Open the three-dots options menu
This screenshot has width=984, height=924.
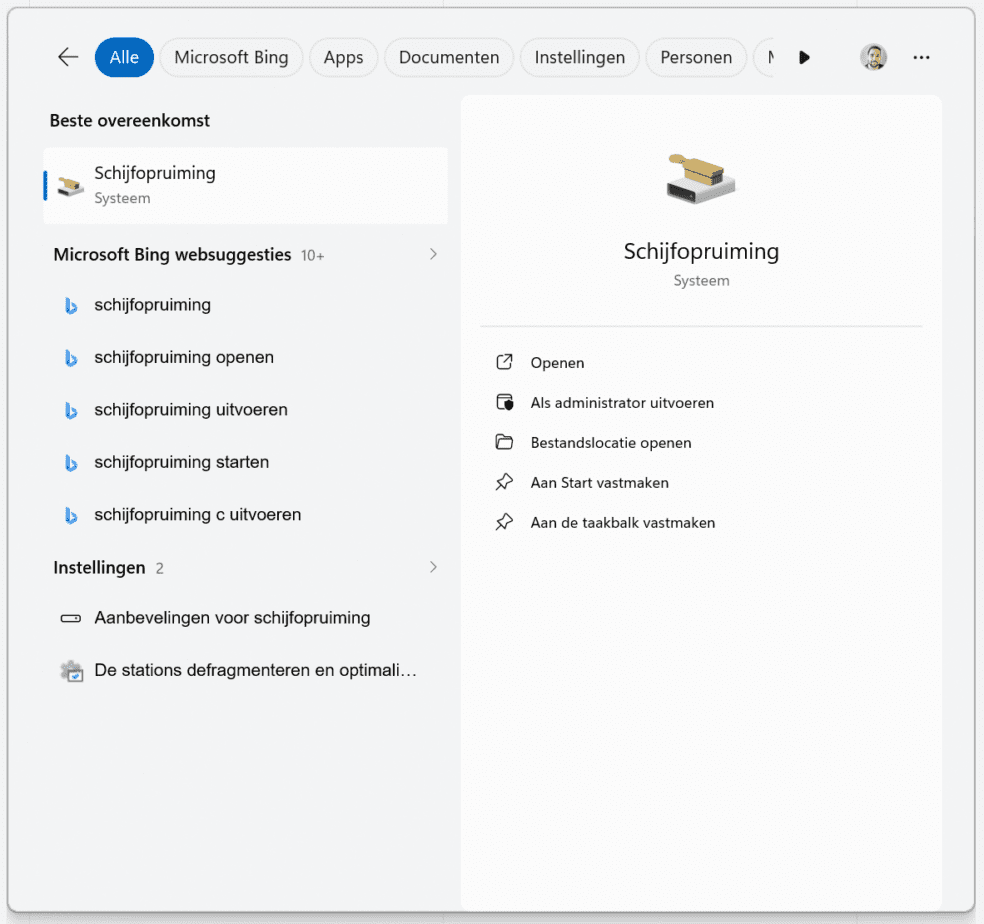[x=921, y=57]
